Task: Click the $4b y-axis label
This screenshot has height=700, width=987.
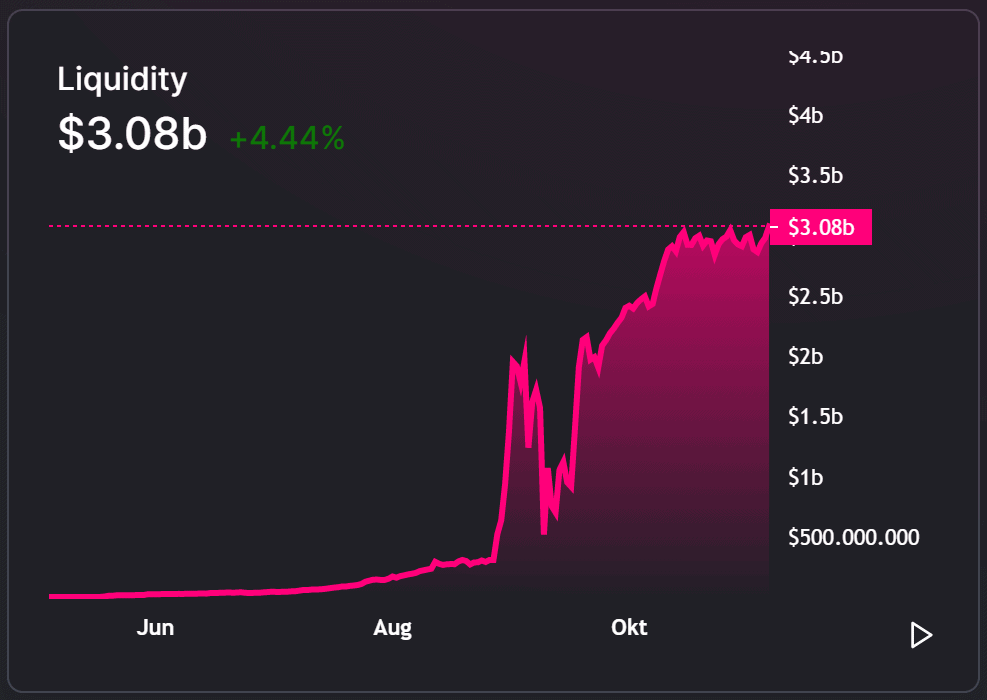Action: click(806, 116)
